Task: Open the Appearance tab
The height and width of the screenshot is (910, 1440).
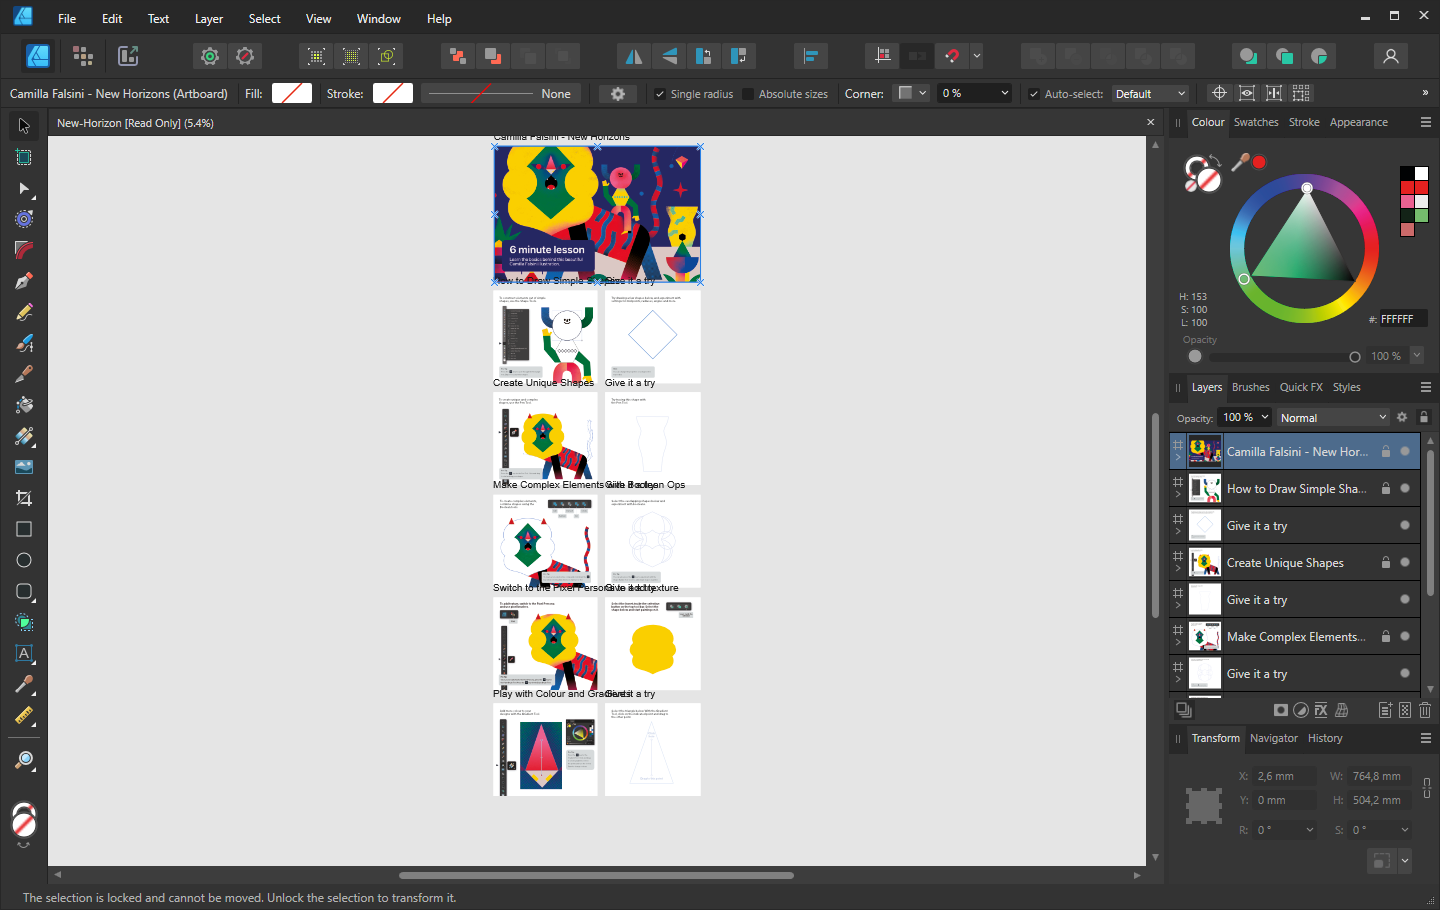Action: [x=1359, y=122]
